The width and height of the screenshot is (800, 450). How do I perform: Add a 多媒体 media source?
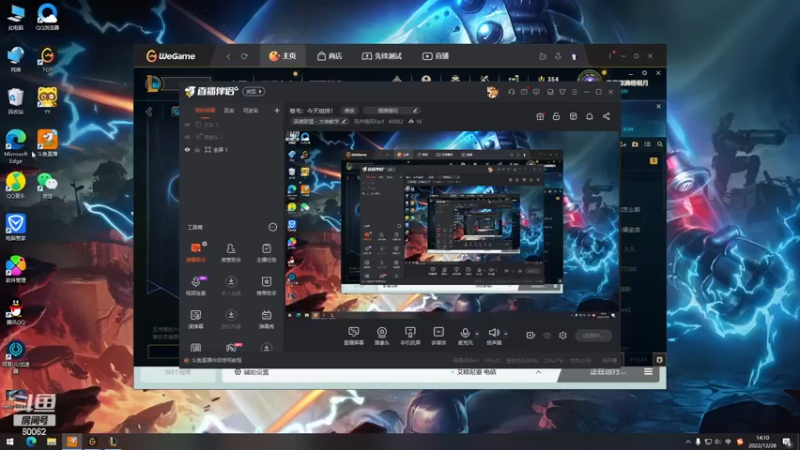[x=439, y=336]
